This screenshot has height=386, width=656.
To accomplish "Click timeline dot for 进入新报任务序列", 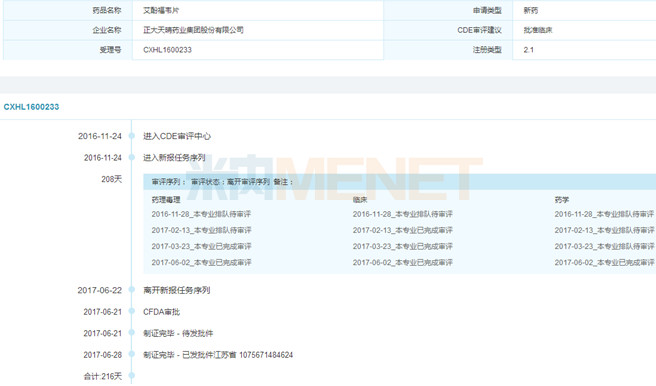I will tap(132, 158).
